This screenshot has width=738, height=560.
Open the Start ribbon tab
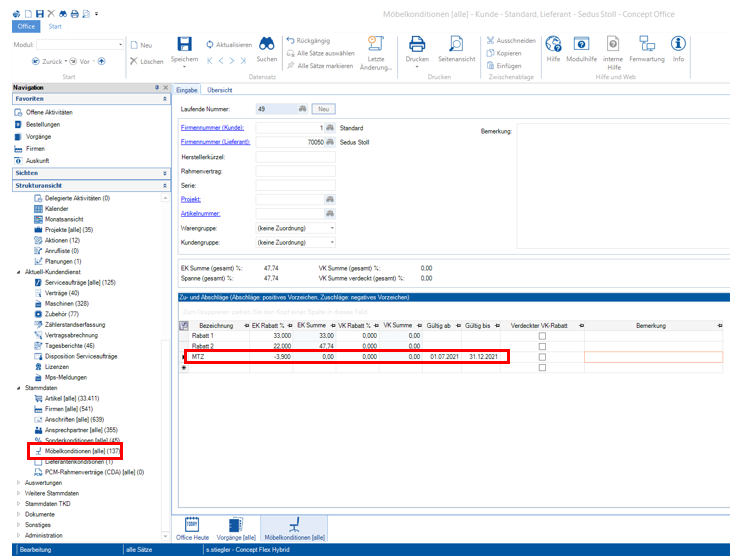(53, 27)
